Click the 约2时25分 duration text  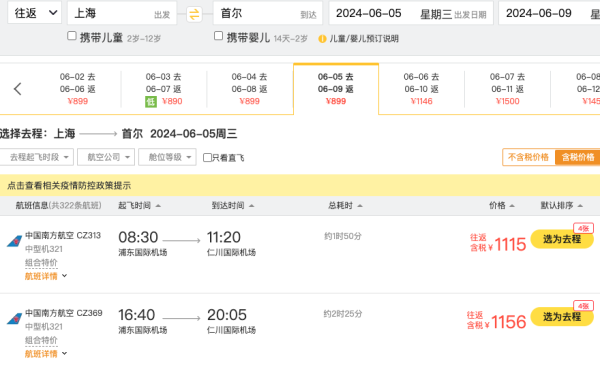343,314
